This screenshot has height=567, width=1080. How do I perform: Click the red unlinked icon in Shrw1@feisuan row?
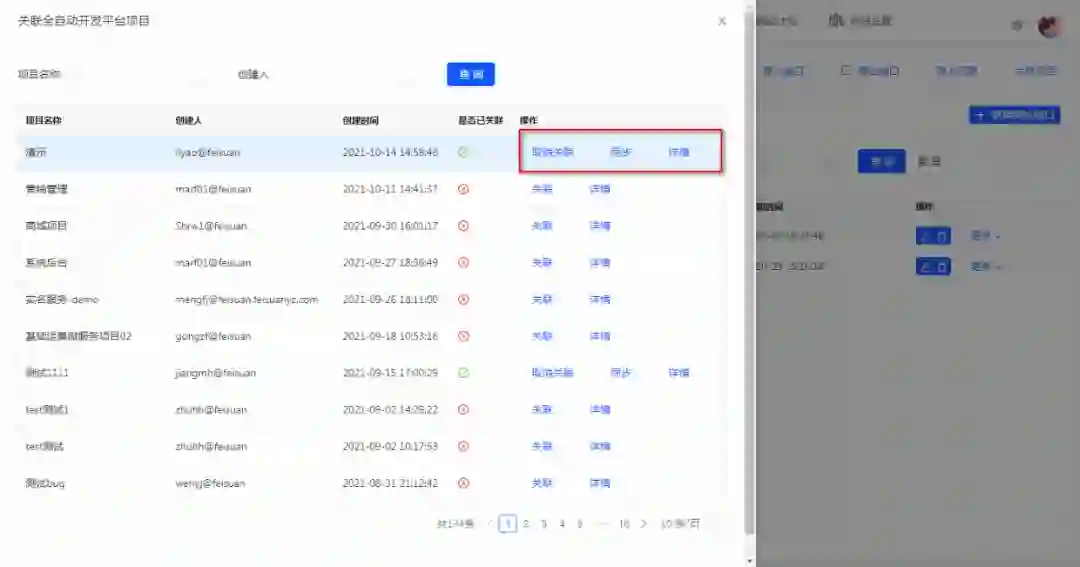coord(464,226)
